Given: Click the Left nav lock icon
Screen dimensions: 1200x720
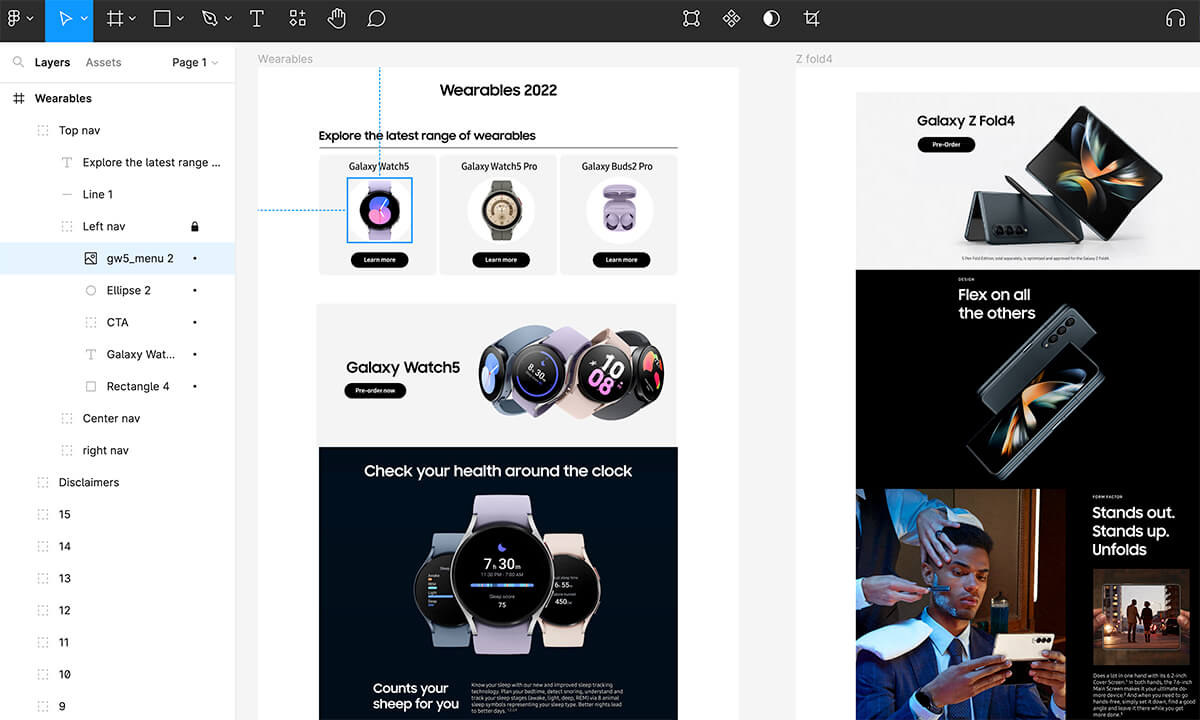Looking at the screenshot, I should (195, 226).
